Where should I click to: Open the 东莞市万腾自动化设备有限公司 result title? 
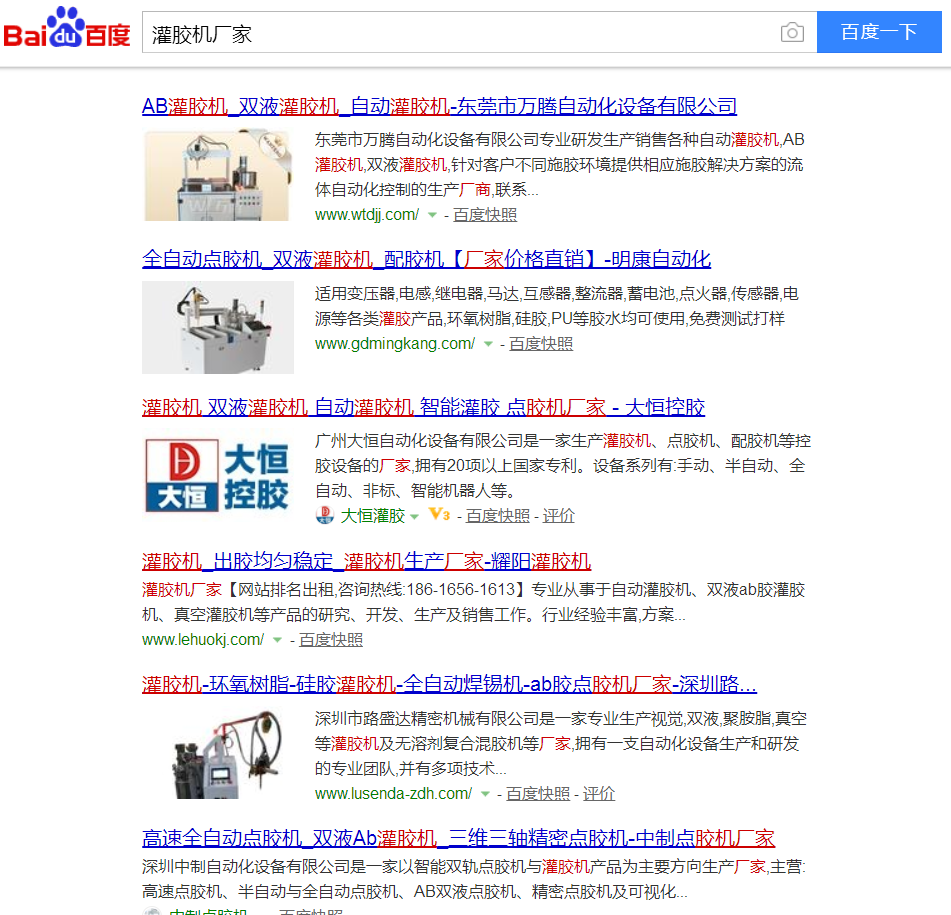[x=439, y=106]
